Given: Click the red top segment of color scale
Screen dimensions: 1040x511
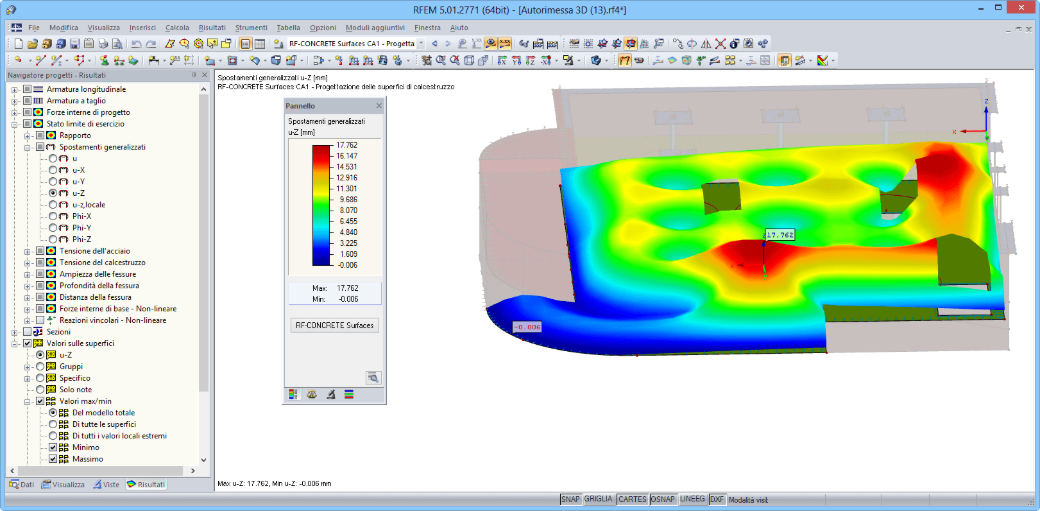Looking at the screenshot, I should tap(323, 149).
